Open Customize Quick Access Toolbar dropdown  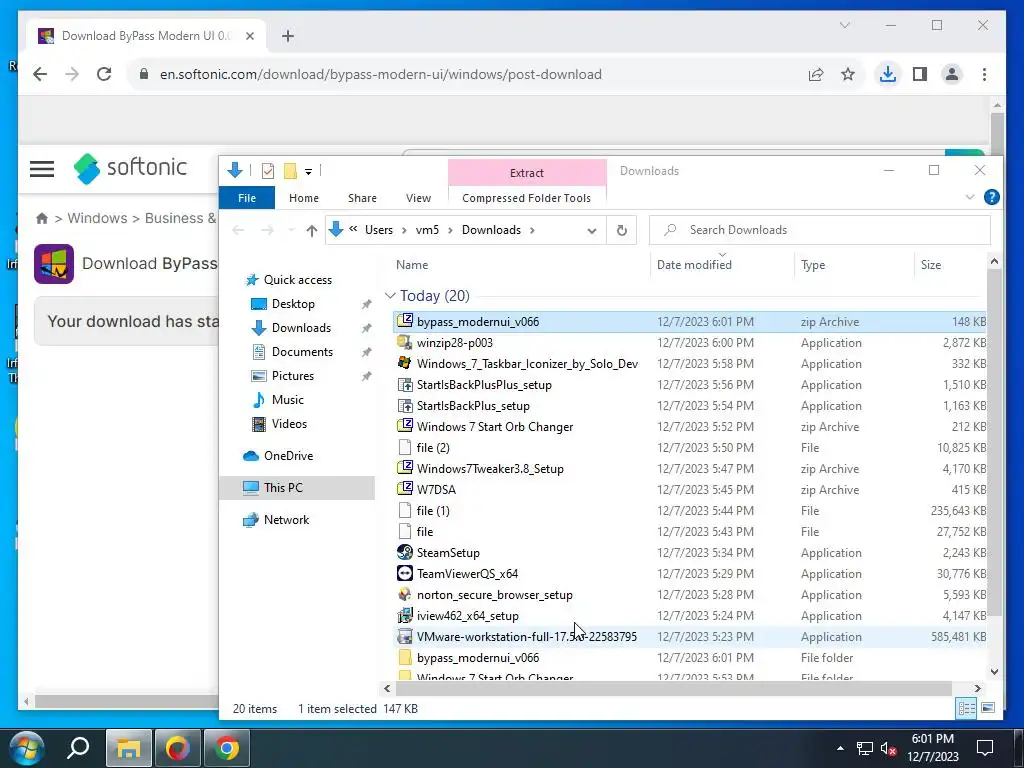[x=308, y=172]
